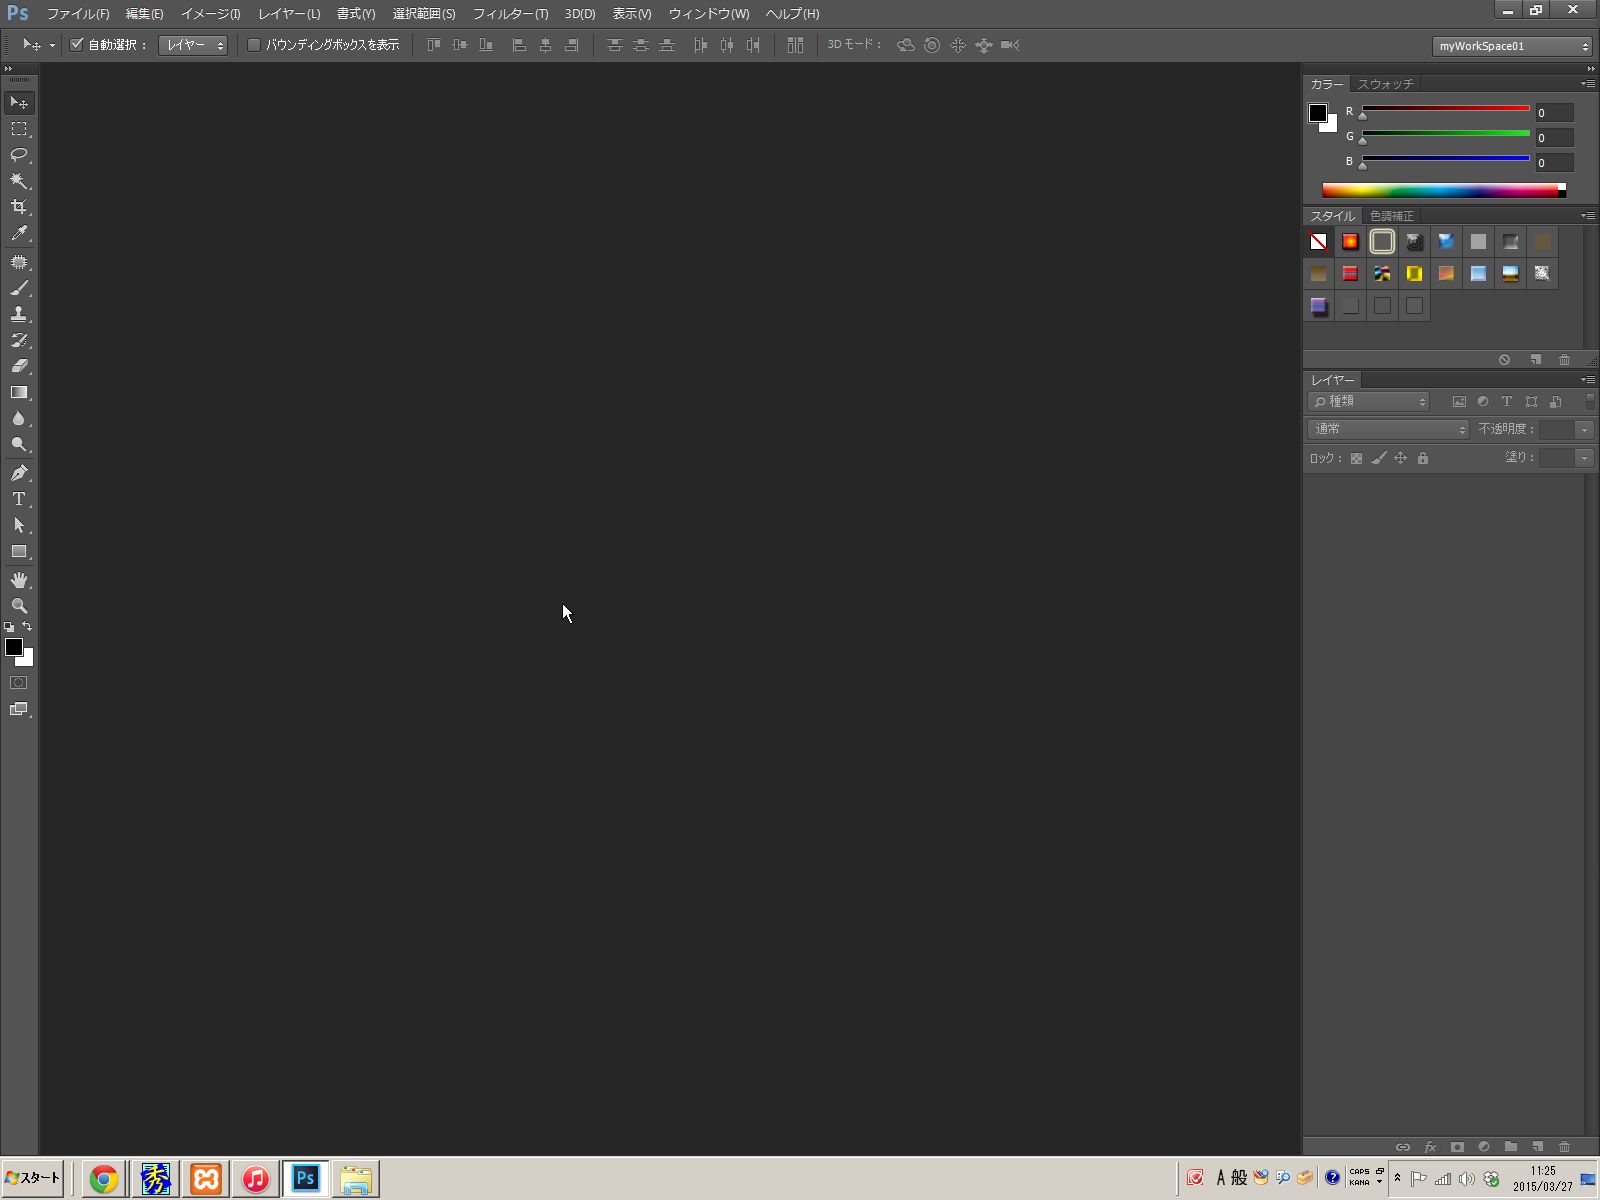Select the Eyedropper tool
The width and height of the screenshot is (1600, 1200).
pos(19,233)
